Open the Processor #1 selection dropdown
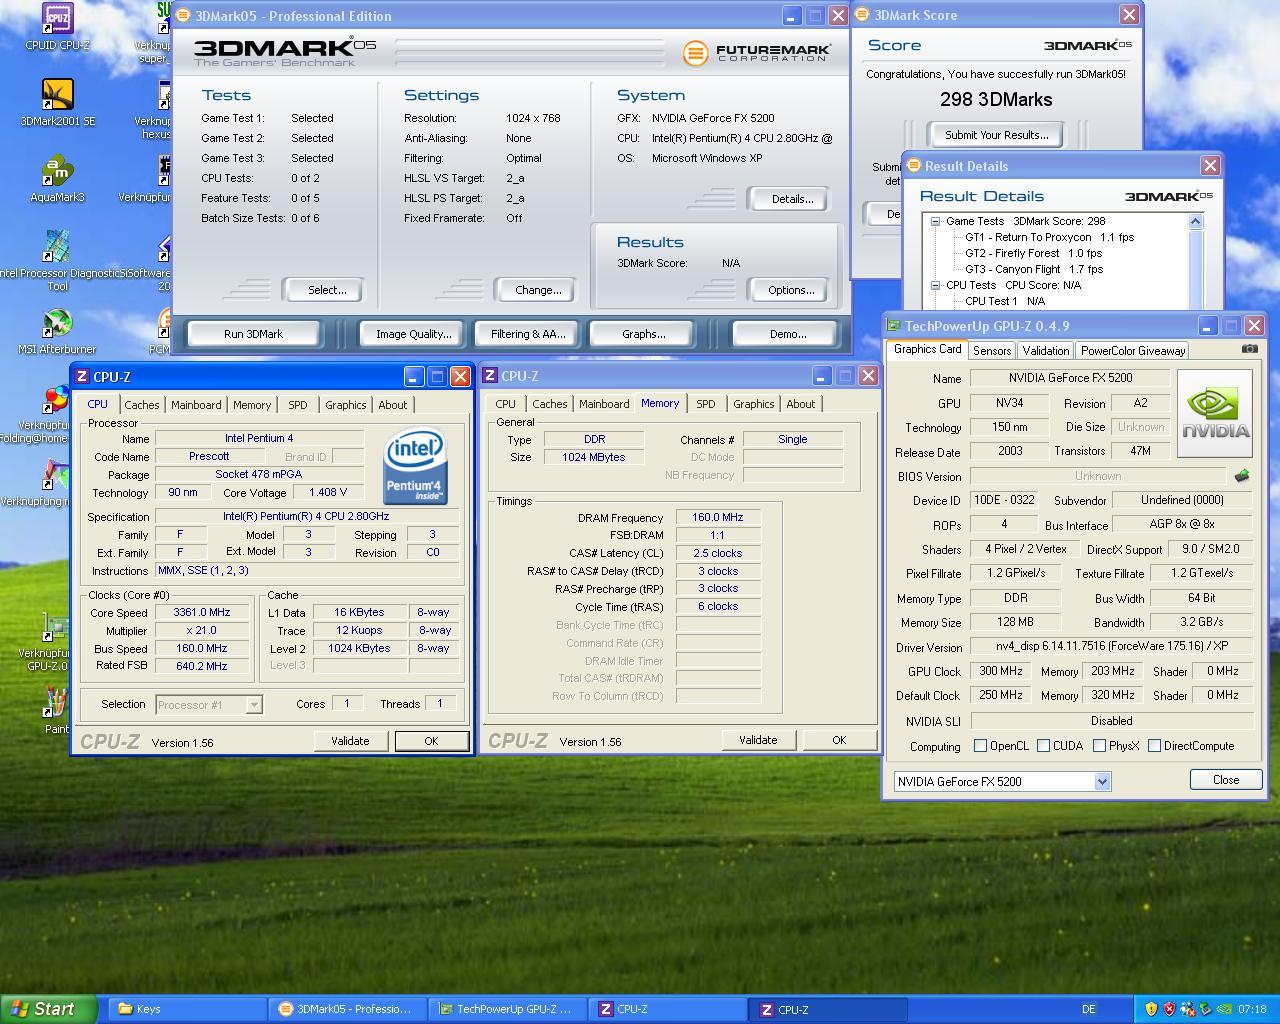1280x1024 pixels. (x=208, y=704)
